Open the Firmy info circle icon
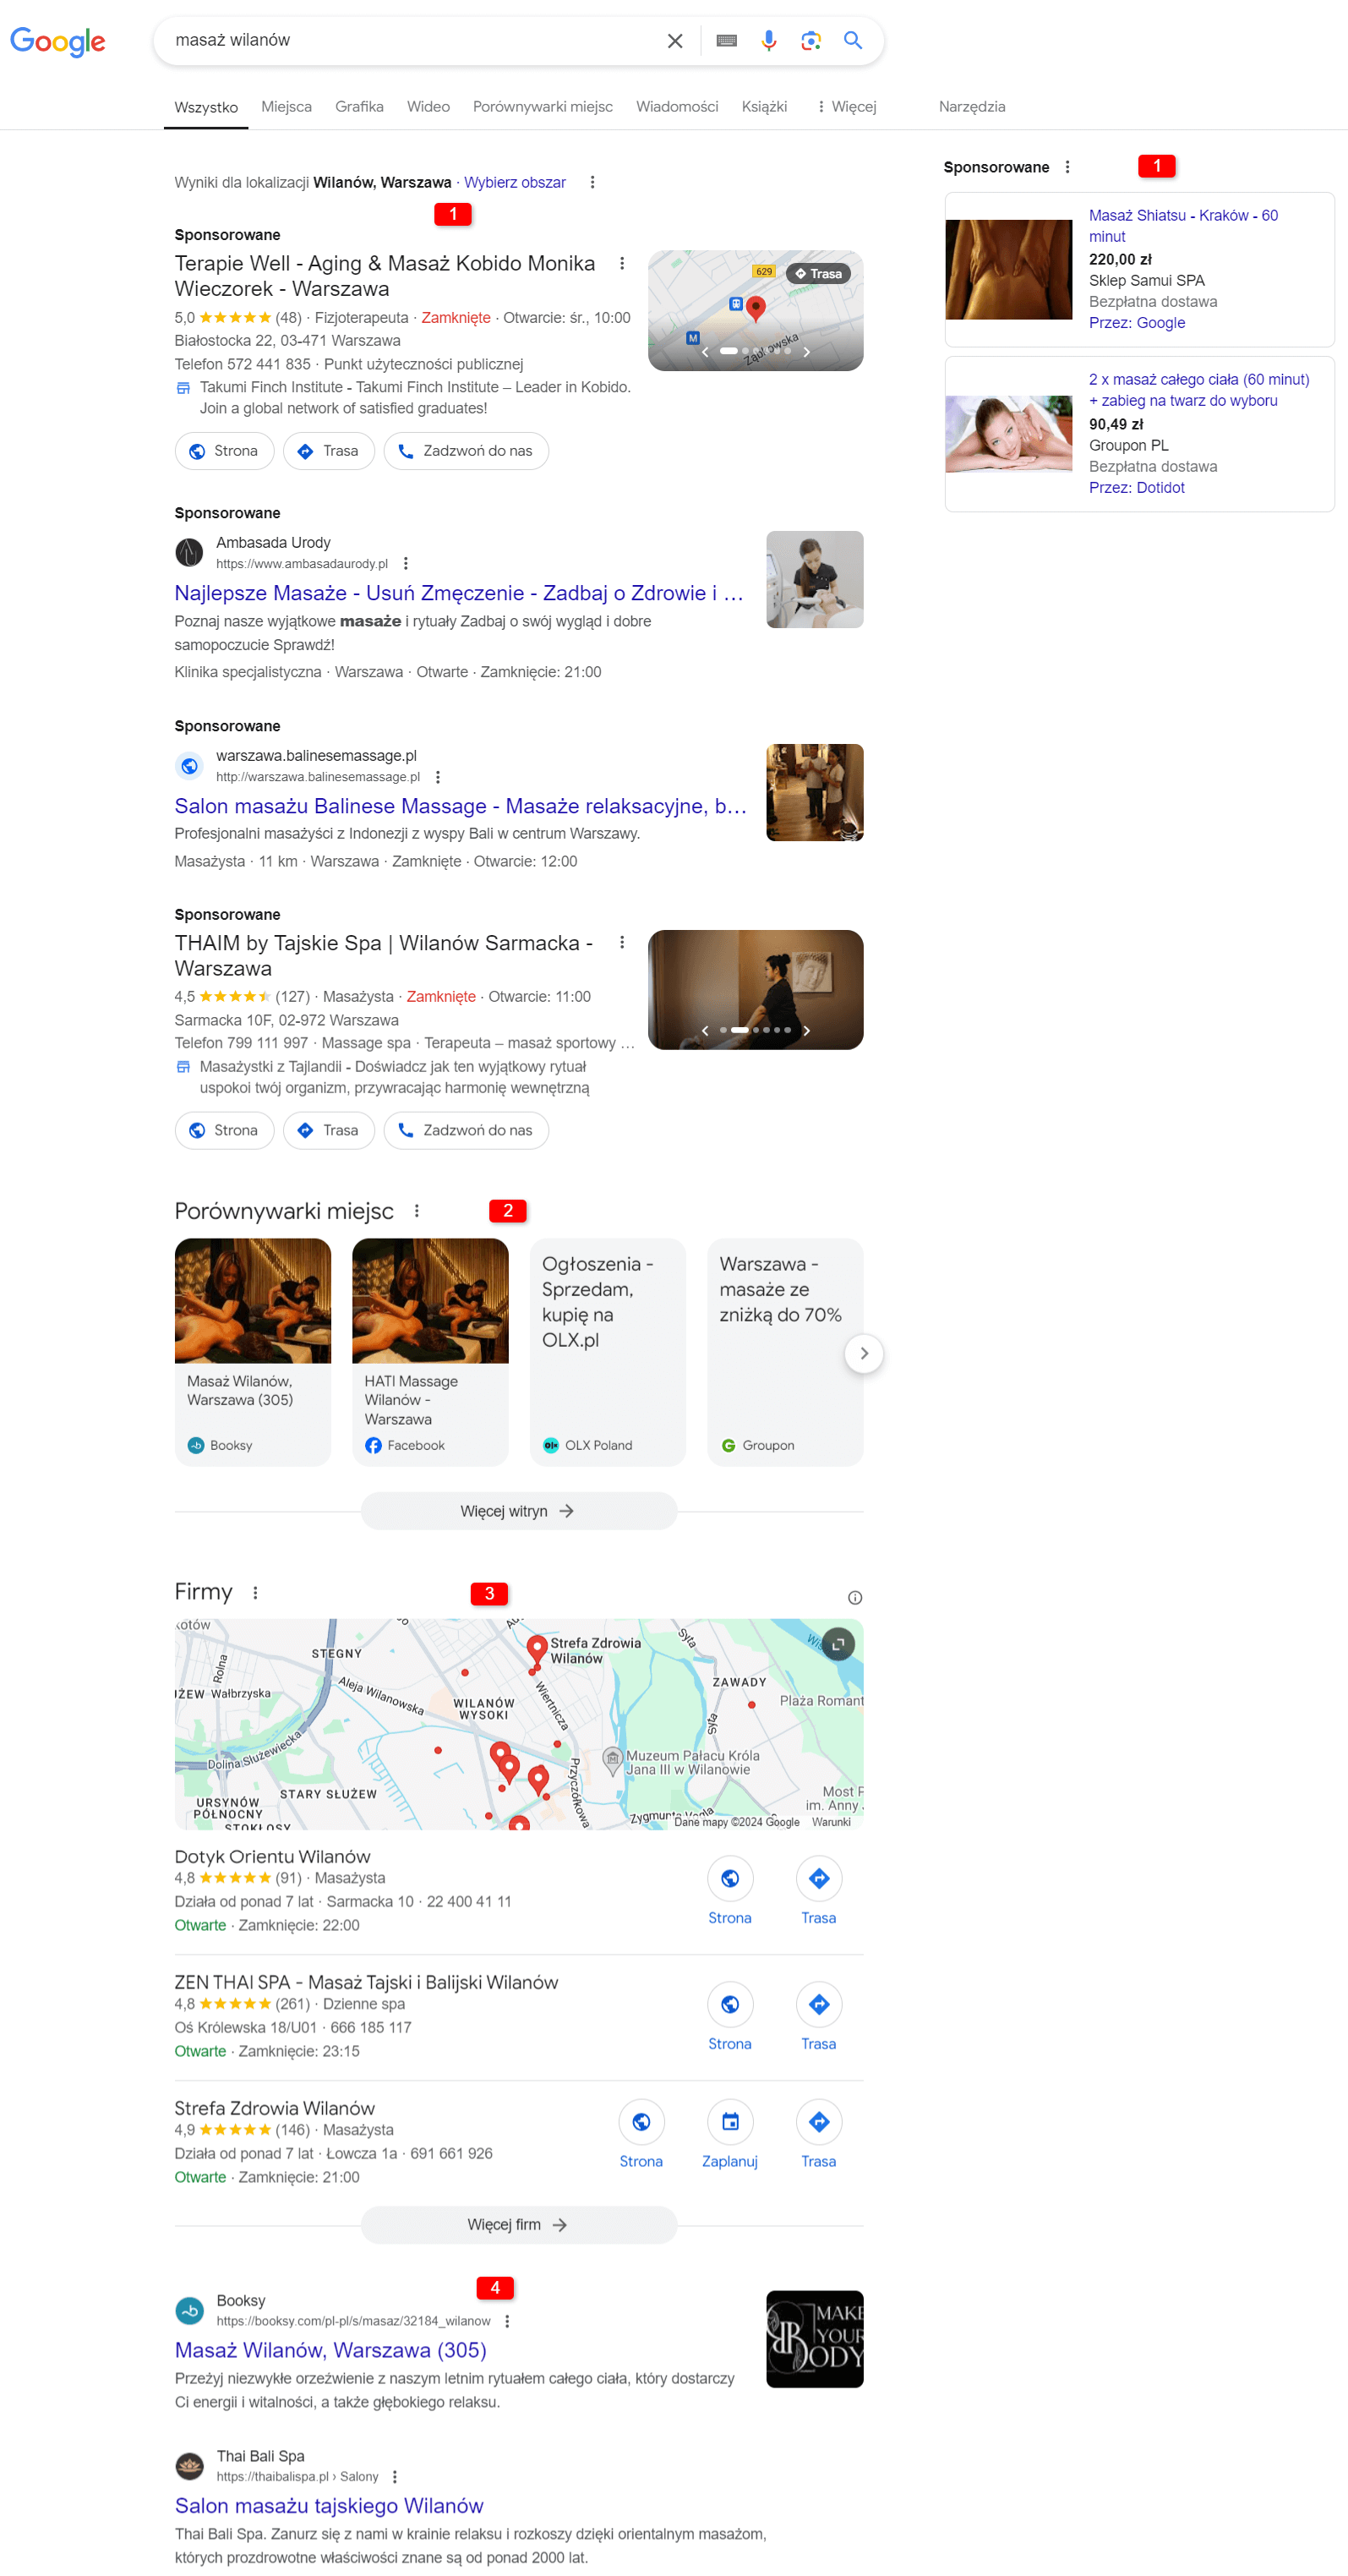This screenshot has width=1348, height=2576. 855,1597
